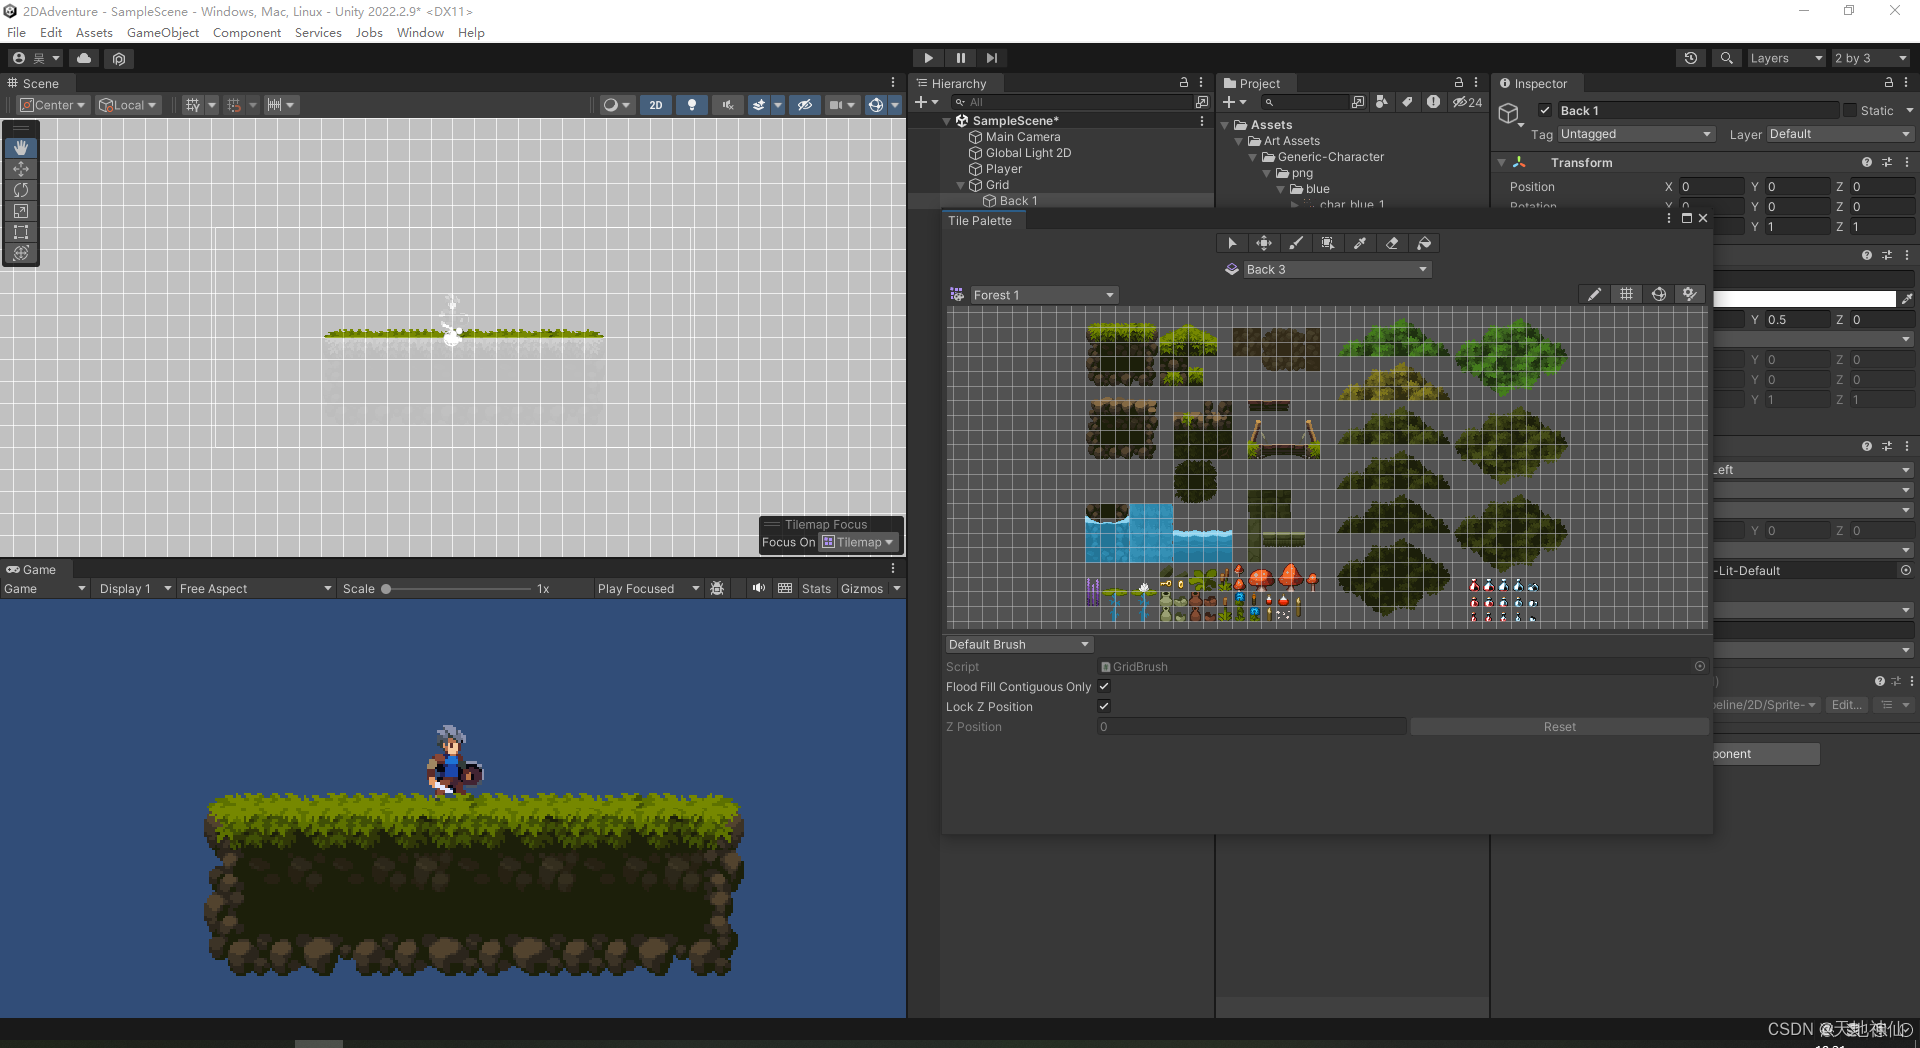Select the Rotate tool in Scene toolbar
The image size is (1920, 1048).
21,190
